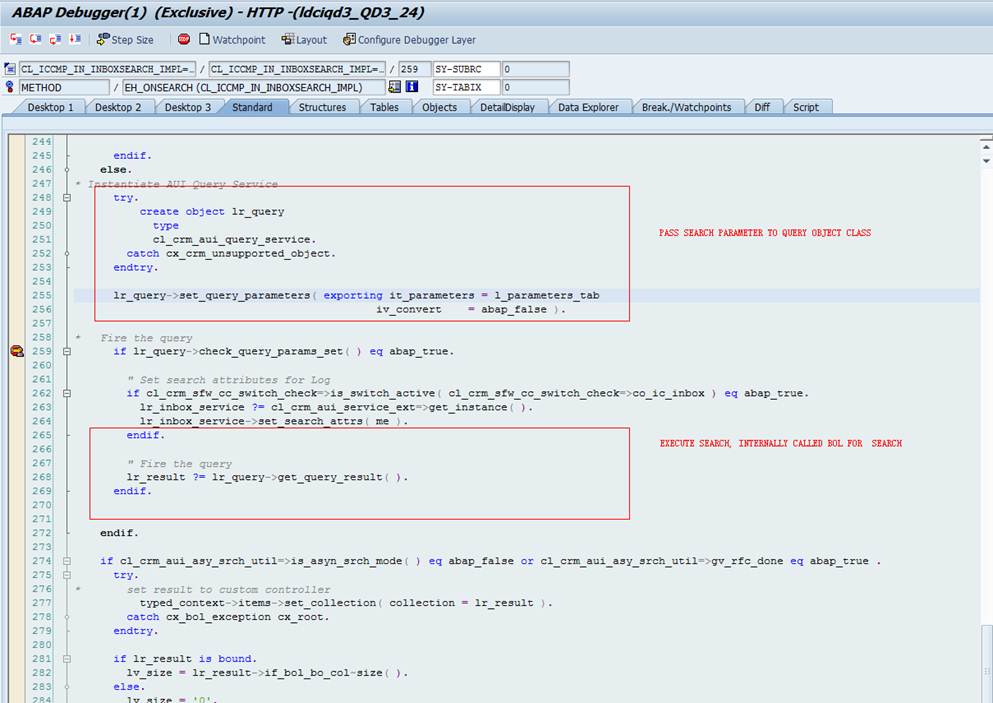The image size is (993, 703).
Task: Click the Watchpoint button
Action: pyautogui.click(x=232, y=40)
